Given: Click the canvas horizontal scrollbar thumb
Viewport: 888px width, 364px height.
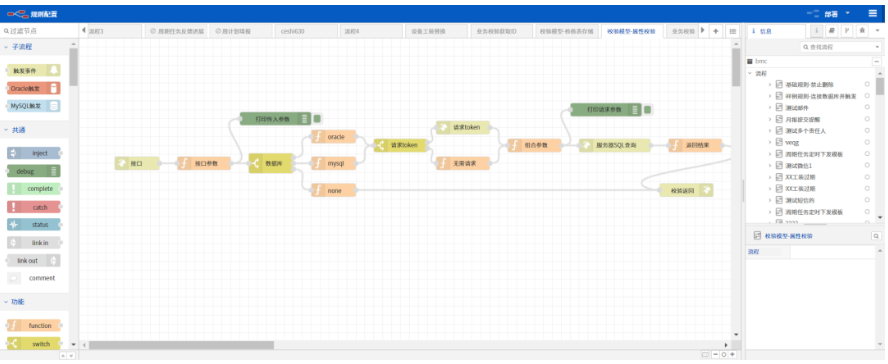Looking at the screenshot, I should pos(181,345).
